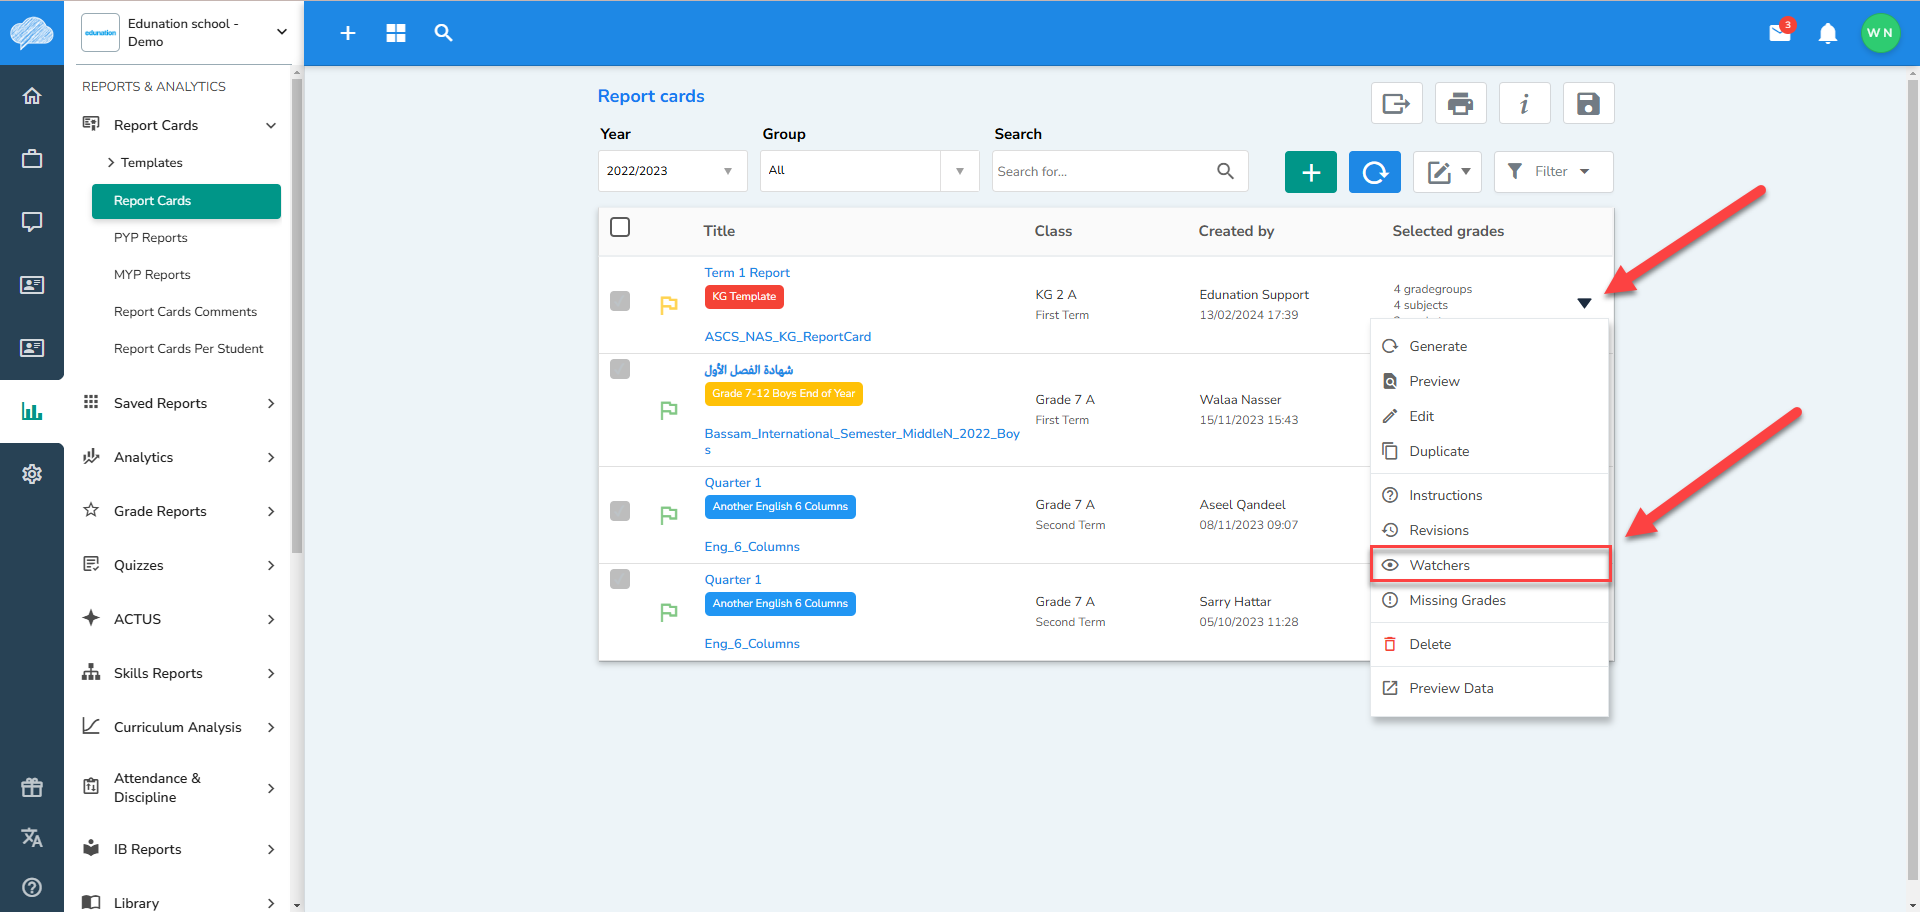The height and width of the screenshot is (912, 1920).
Task: Click the print icon button
Action: click(1460, 103)
